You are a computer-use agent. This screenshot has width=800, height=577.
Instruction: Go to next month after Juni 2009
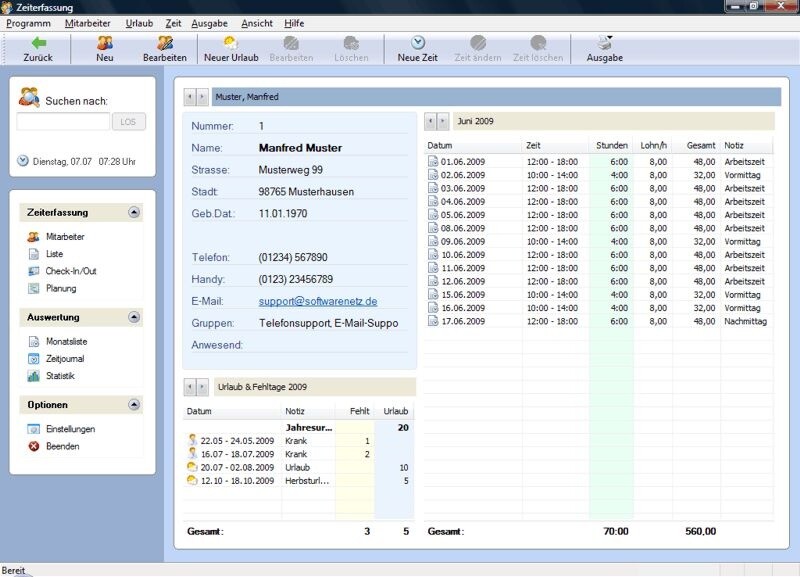coord(443,121)
